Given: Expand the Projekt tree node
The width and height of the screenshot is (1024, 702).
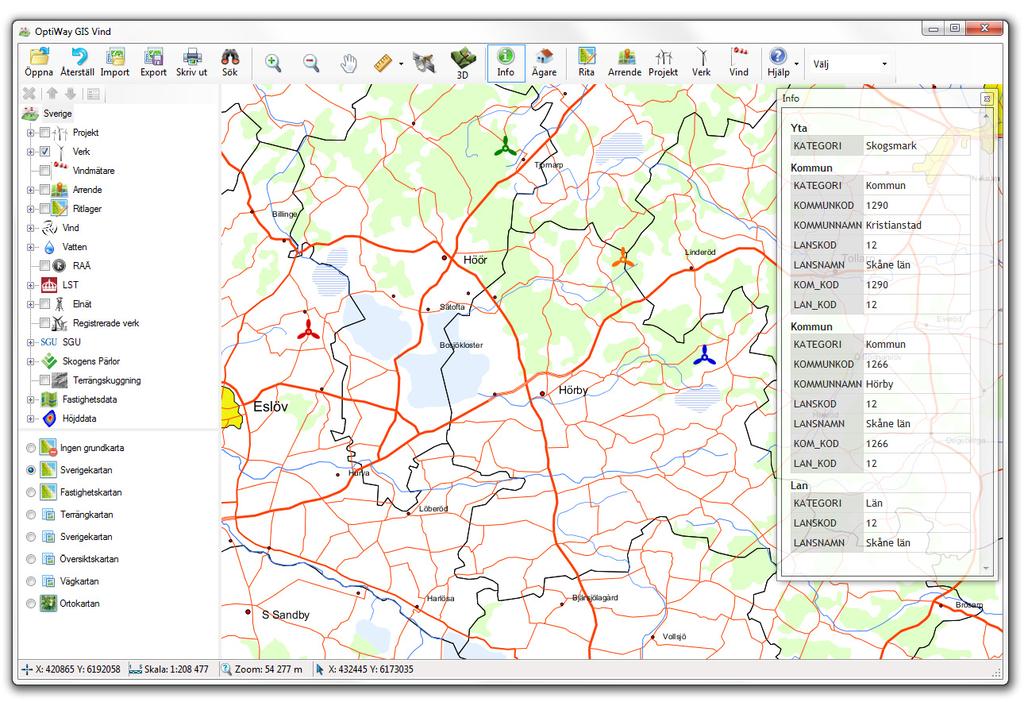Looking at the screenshot, I should coord(30,133).
